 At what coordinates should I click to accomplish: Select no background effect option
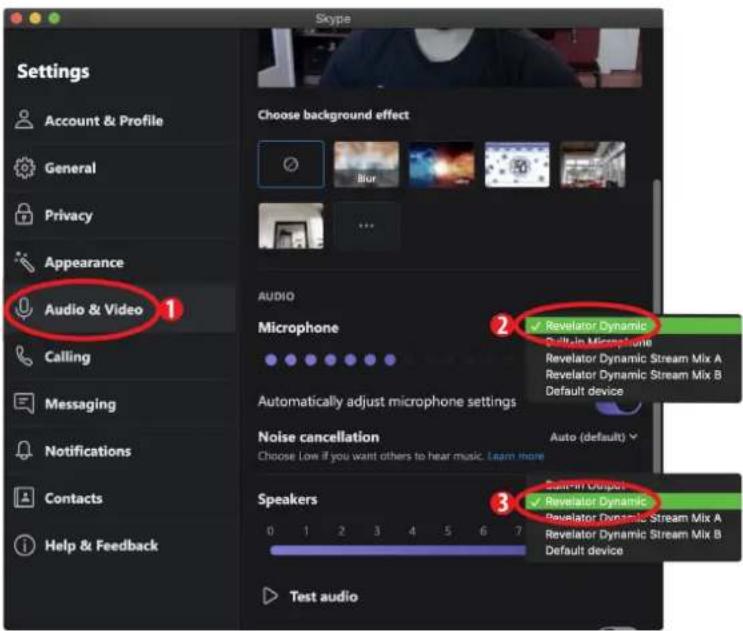pos(291,164)
